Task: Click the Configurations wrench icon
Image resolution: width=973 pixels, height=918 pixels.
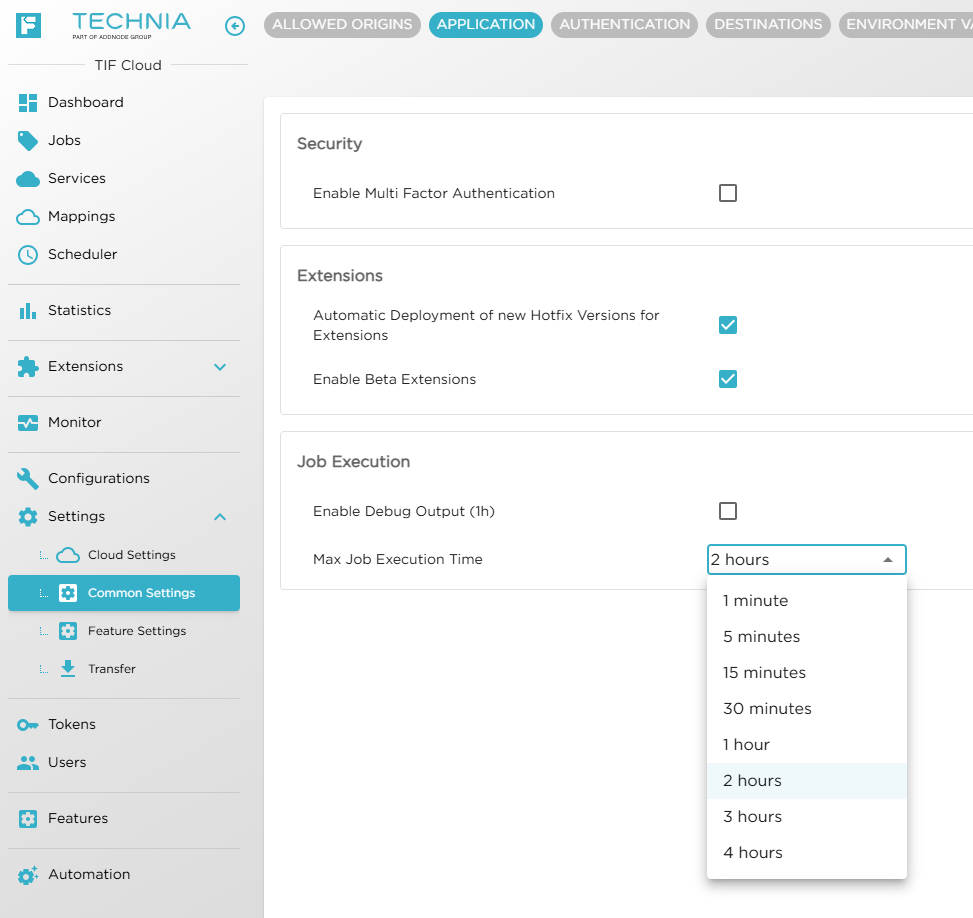Action: (x=28, y=479)
